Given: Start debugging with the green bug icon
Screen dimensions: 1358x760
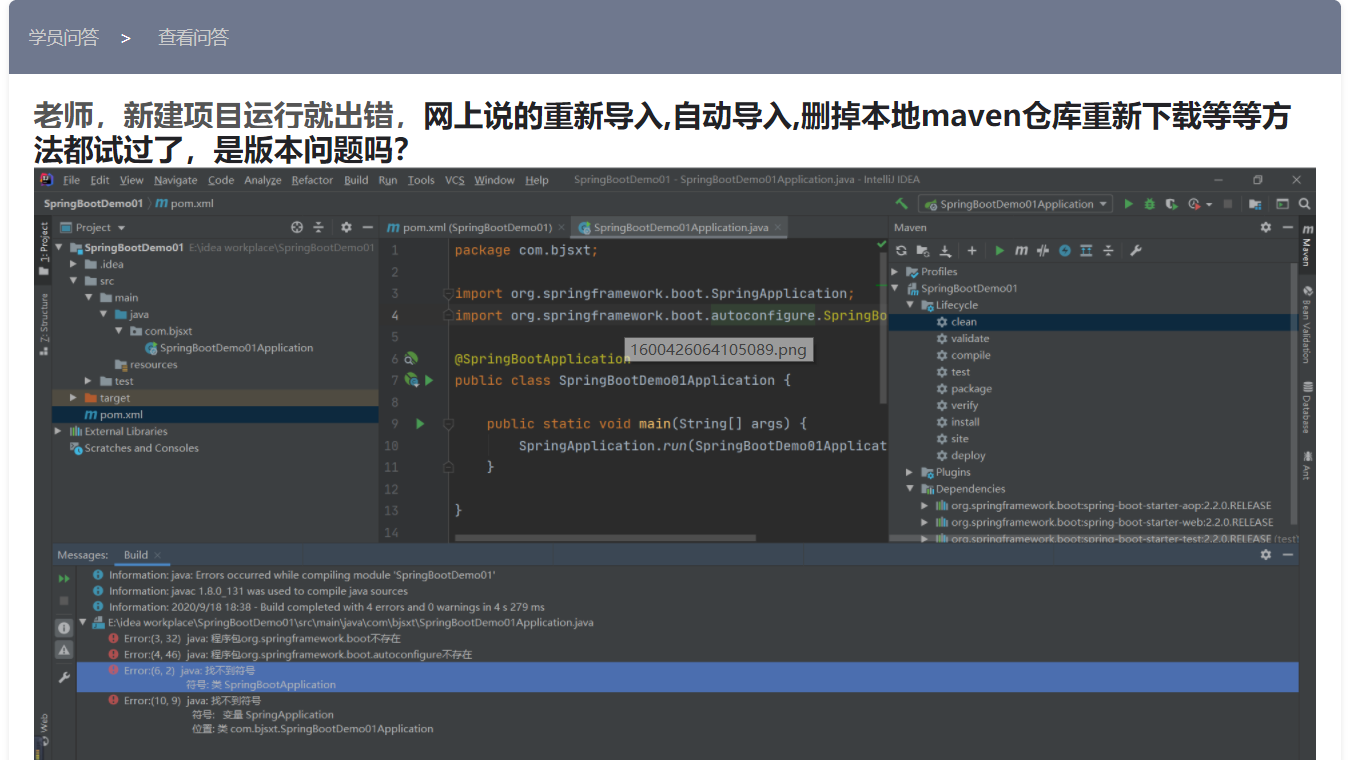Looking at the screenshot, I should tap(1150, 204).
